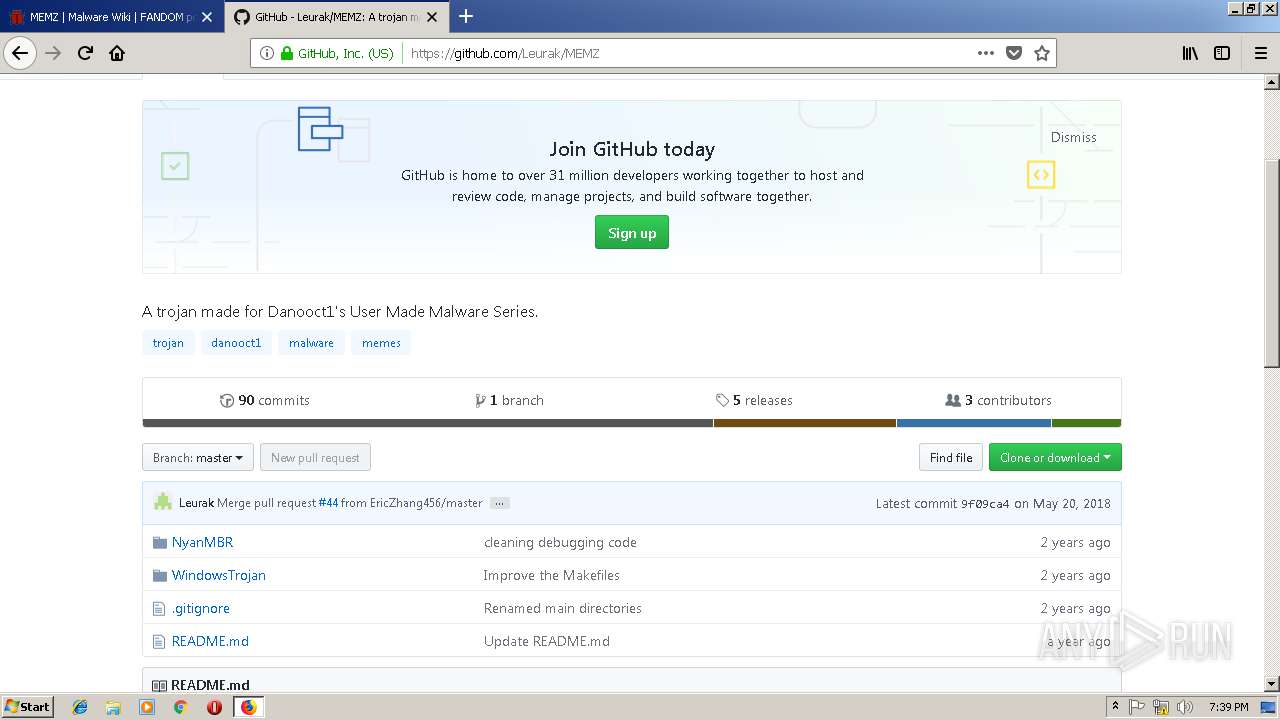Viewport: 1280px width, 720px height.
Task: Show site information icon in address bar
Action: pyautogui.click(x=267, y=53)
